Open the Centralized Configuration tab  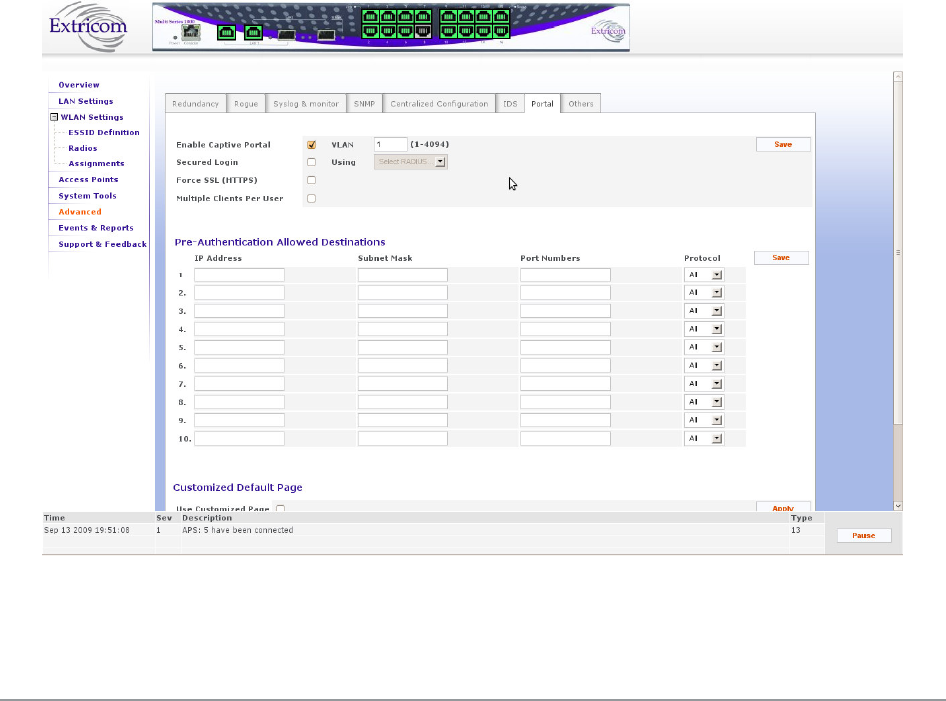(439, 104)
